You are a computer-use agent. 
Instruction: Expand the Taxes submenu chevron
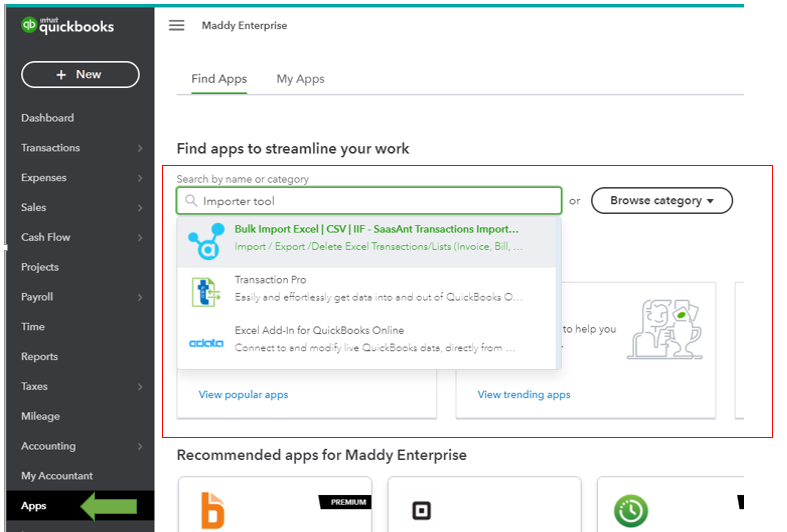coord(140,386)
